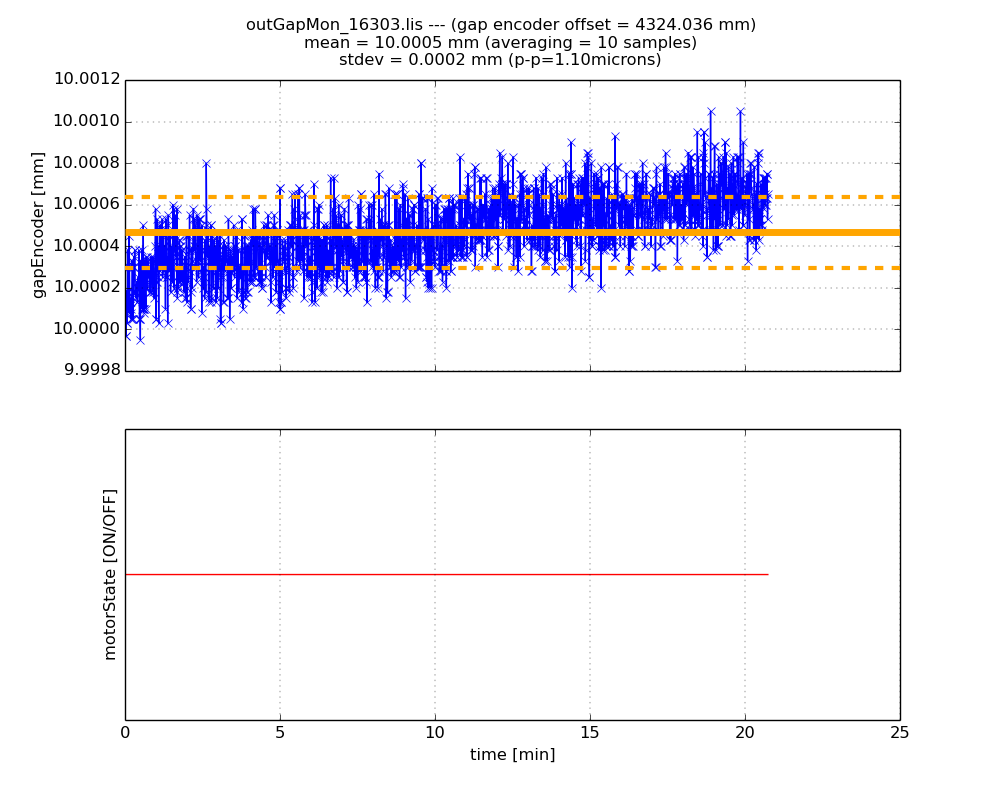Select the 10.0008 y-axis tick label
This screenshot has width=1000, height=800.
point(87,163)
